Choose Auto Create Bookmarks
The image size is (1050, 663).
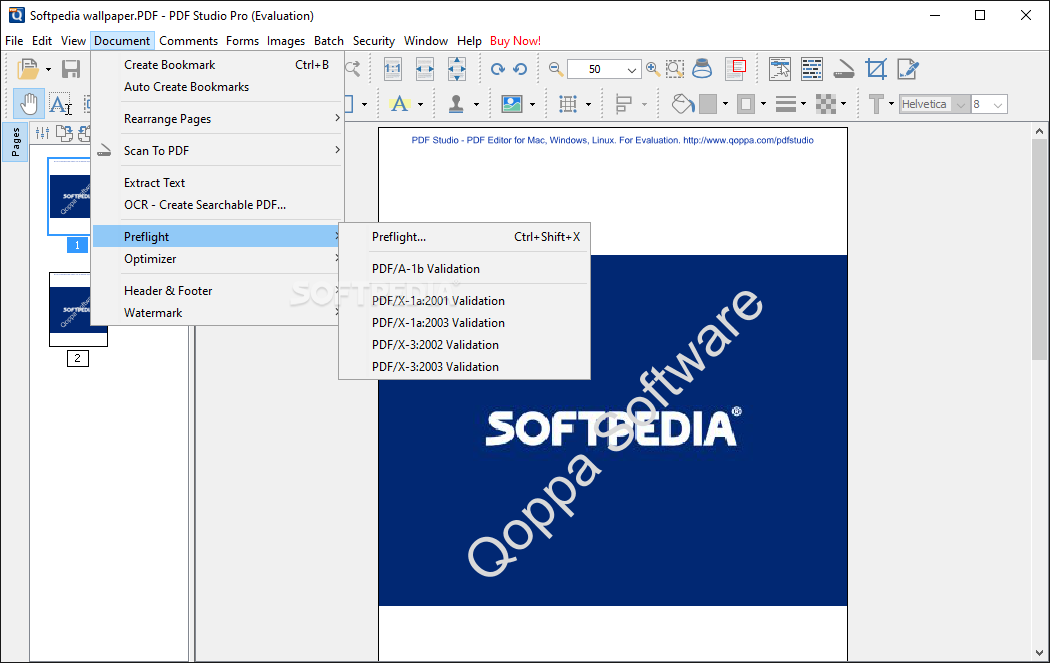coord(218,87)
